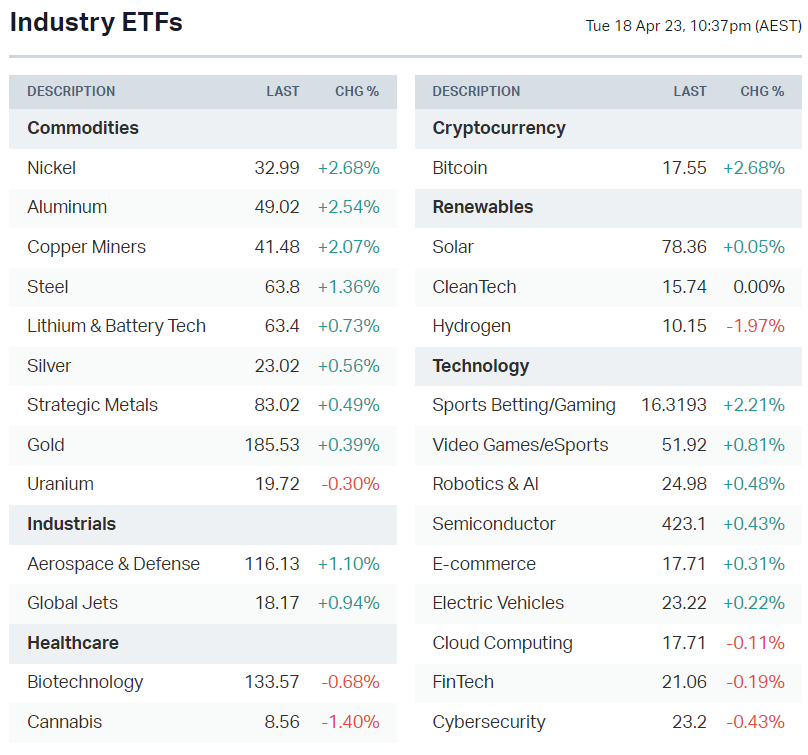
Task: Click the Technology section heading
Action: coord(481,366)
